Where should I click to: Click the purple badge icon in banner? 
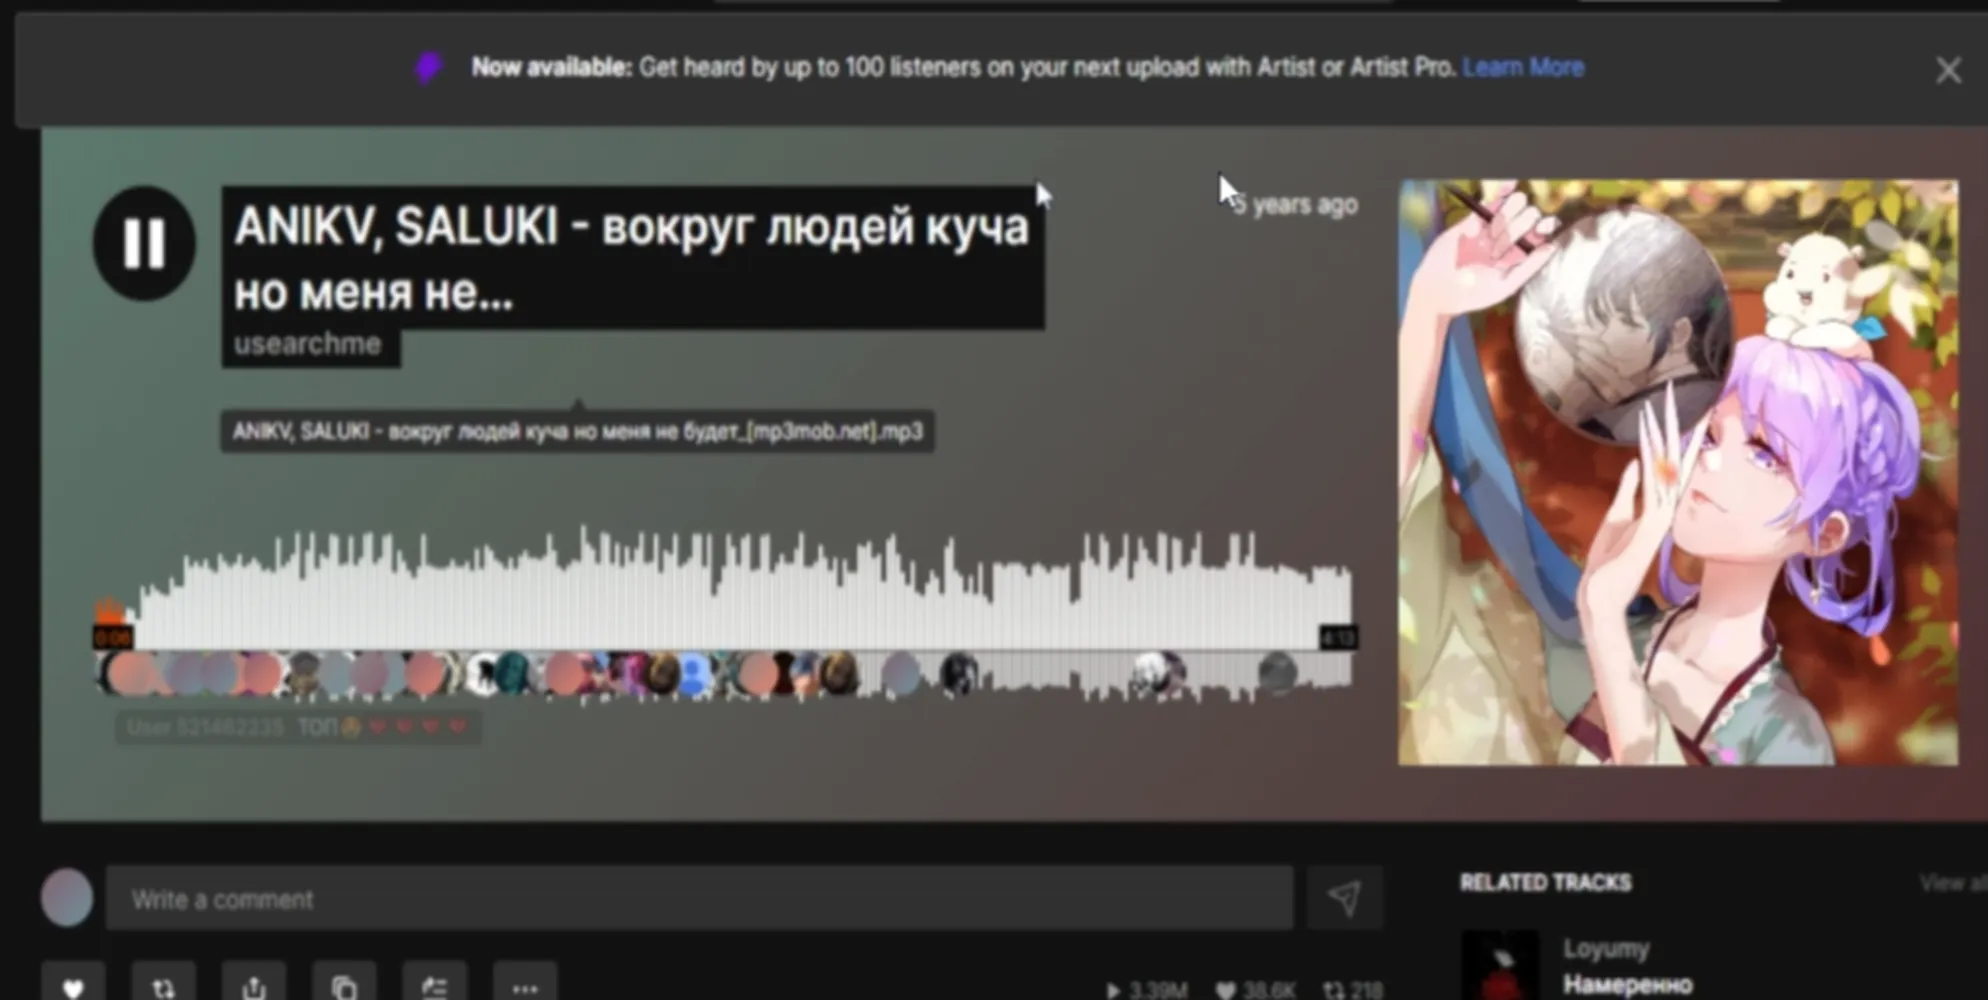pos(428,68)
